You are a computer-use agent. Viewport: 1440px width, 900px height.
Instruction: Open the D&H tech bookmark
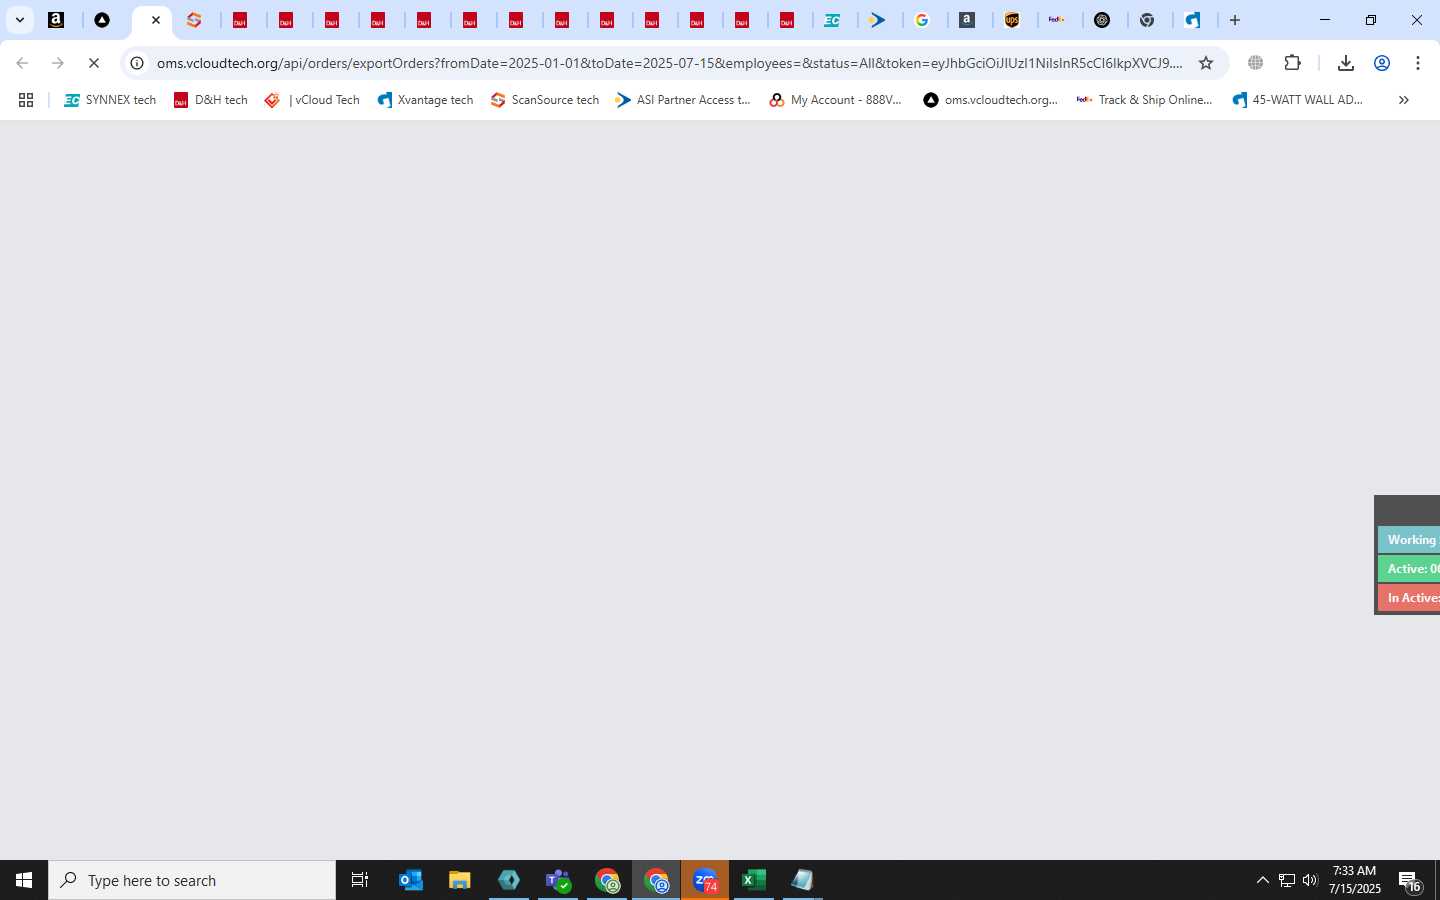tap(210, 100)
